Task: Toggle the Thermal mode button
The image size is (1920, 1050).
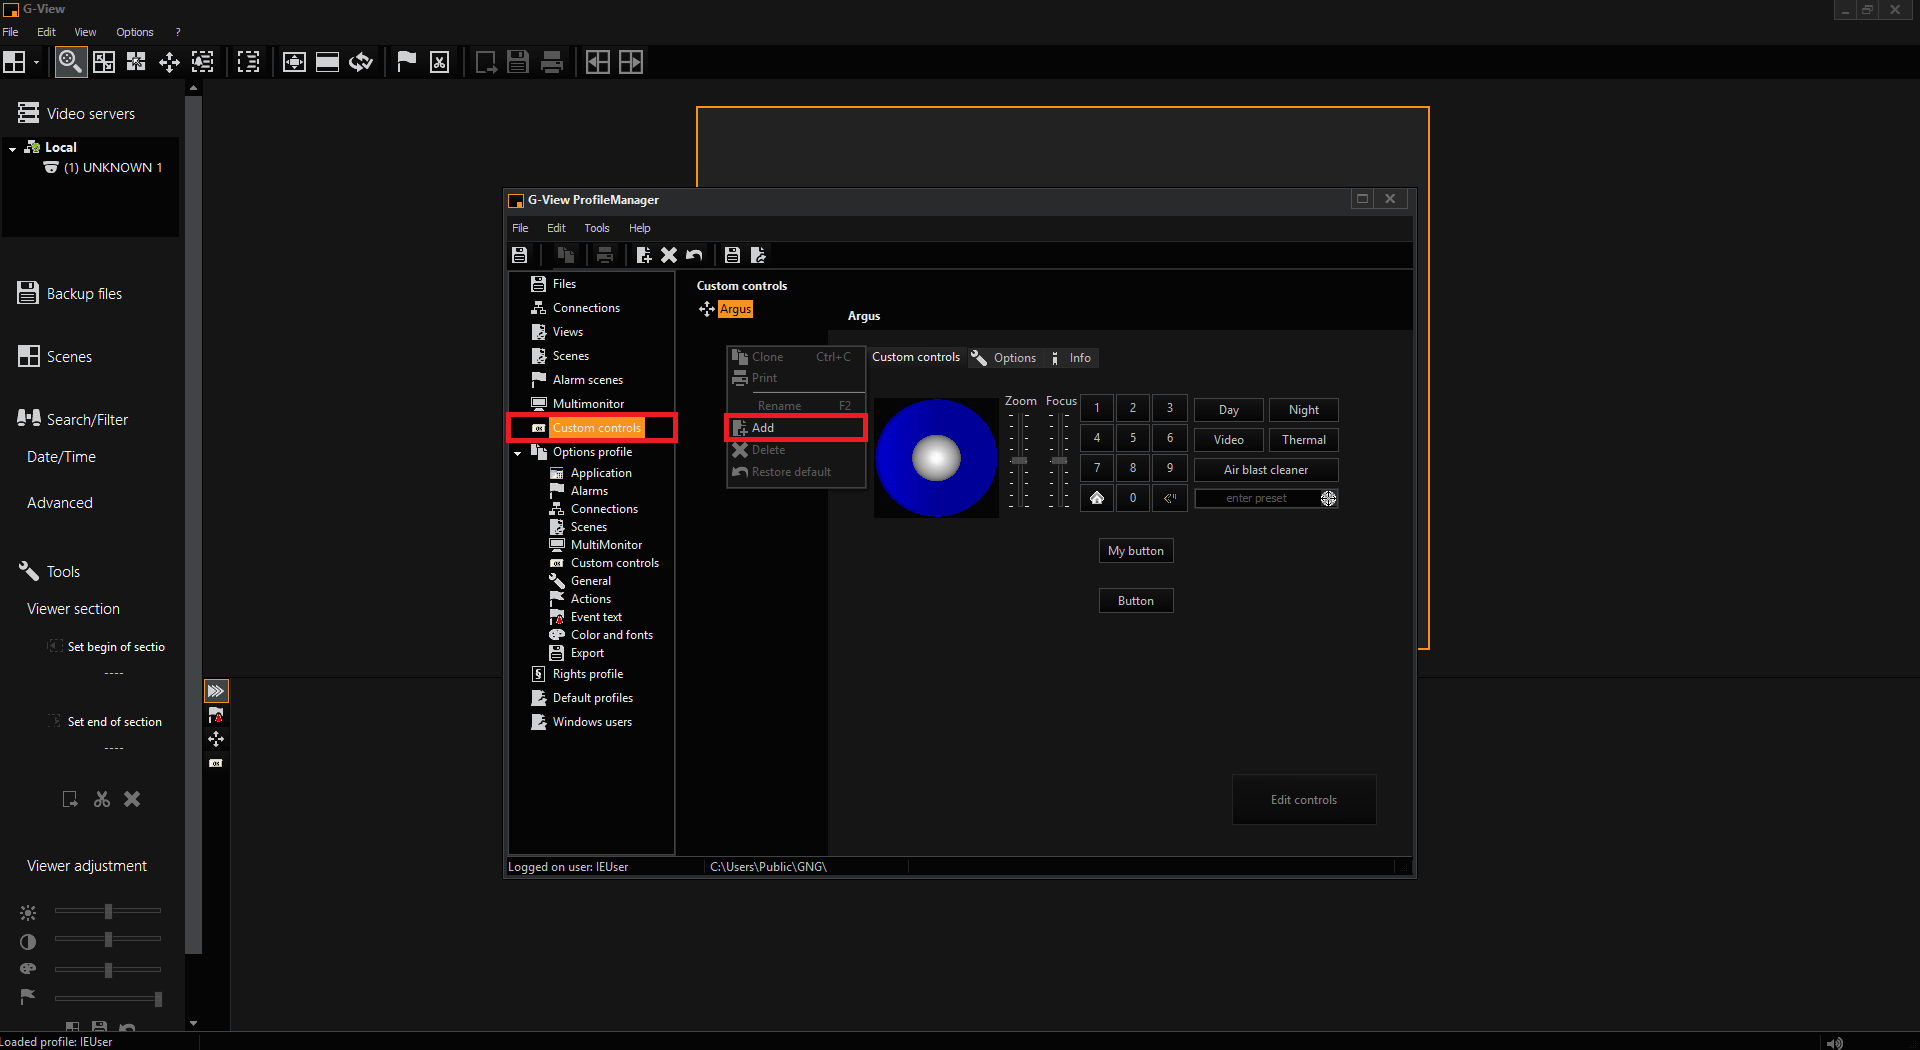Action: click(x=1303, y=440)
